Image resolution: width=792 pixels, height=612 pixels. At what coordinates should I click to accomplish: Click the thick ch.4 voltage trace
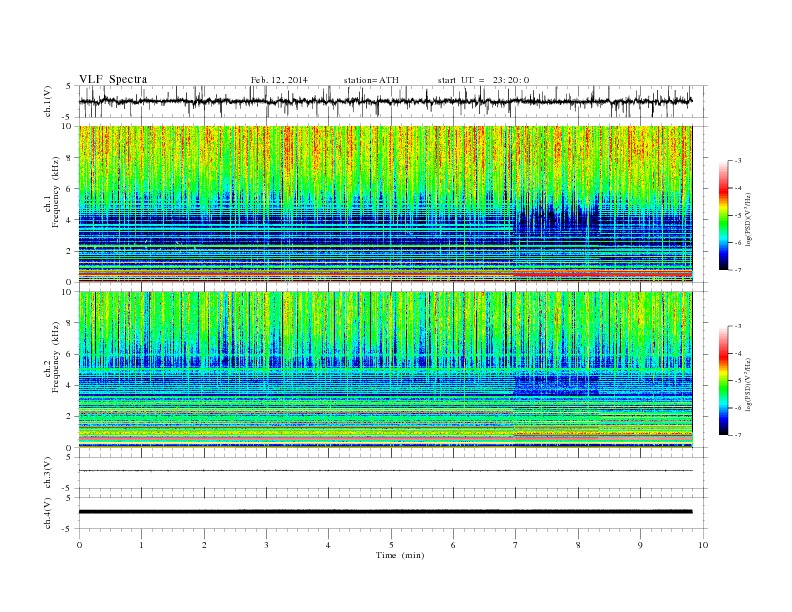point(385,512)
